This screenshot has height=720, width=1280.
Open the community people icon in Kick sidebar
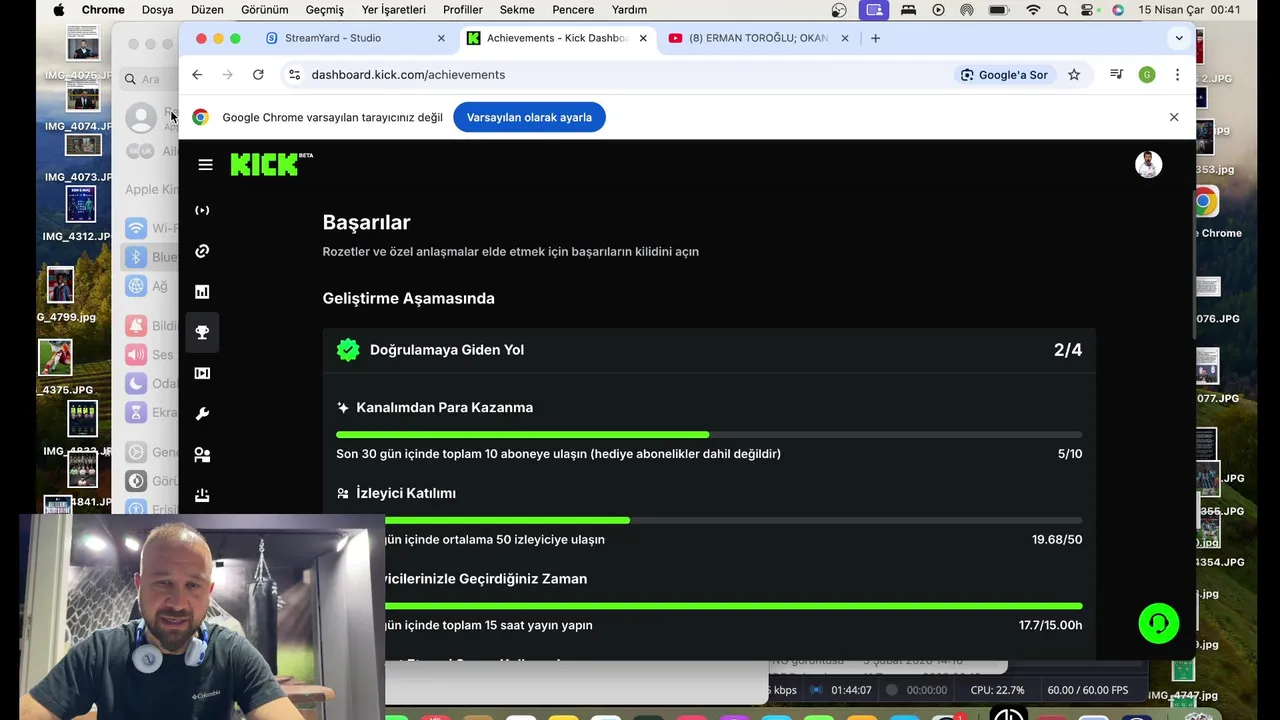coord(202,455)
